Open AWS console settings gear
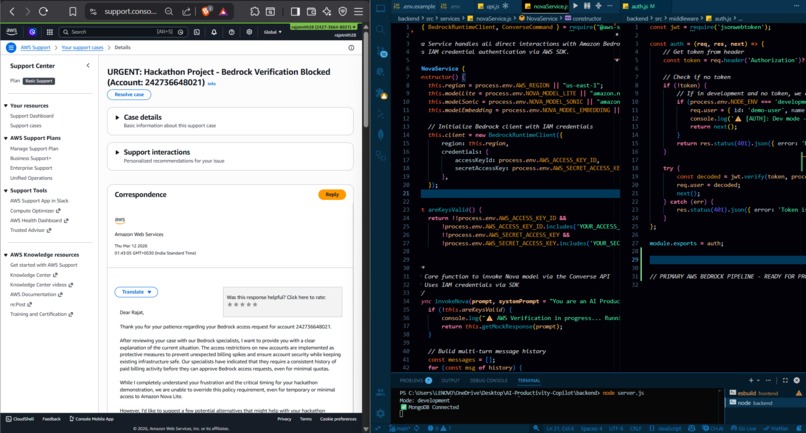806x433 pixels. click(249, 32)
